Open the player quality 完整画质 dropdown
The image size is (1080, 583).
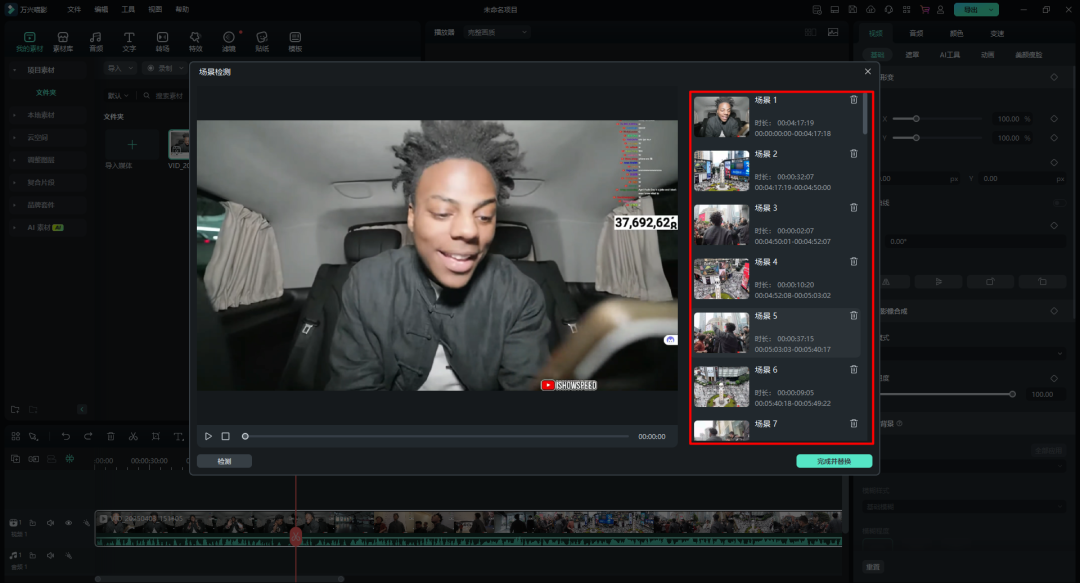click(496, 32)
